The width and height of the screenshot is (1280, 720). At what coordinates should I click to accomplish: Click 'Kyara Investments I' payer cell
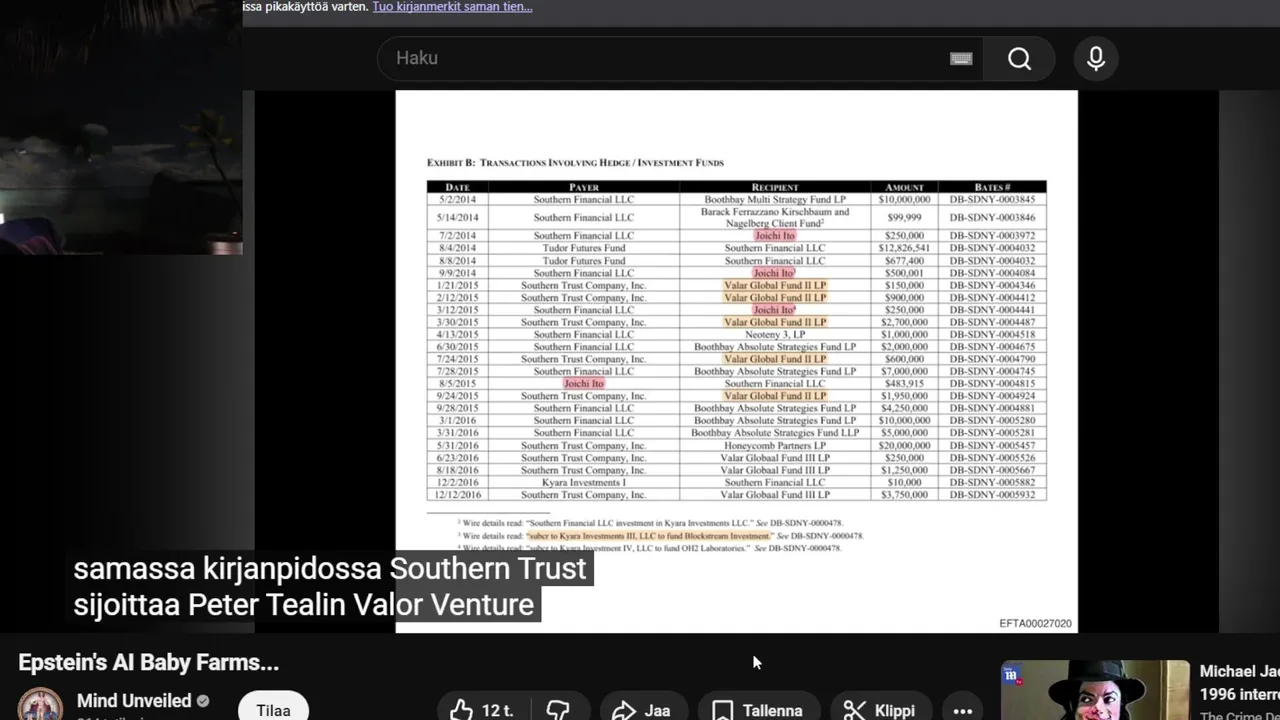click(584, 482)
